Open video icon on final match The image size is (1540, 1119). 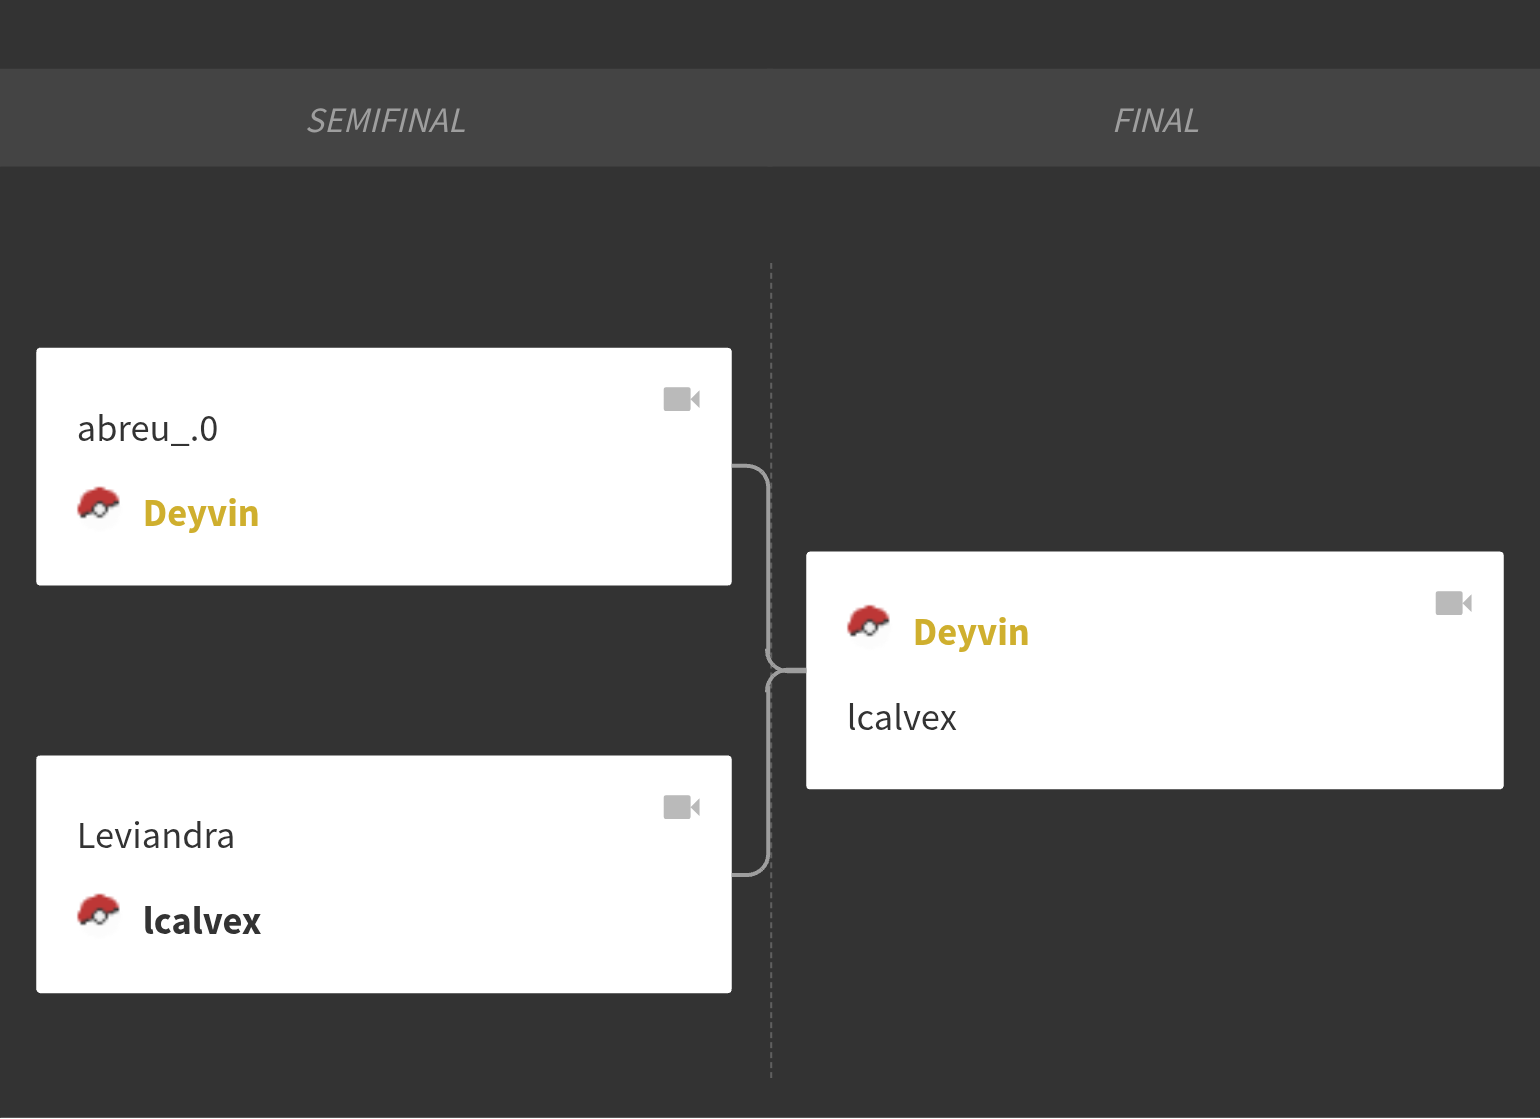(x=1453, y=603)
